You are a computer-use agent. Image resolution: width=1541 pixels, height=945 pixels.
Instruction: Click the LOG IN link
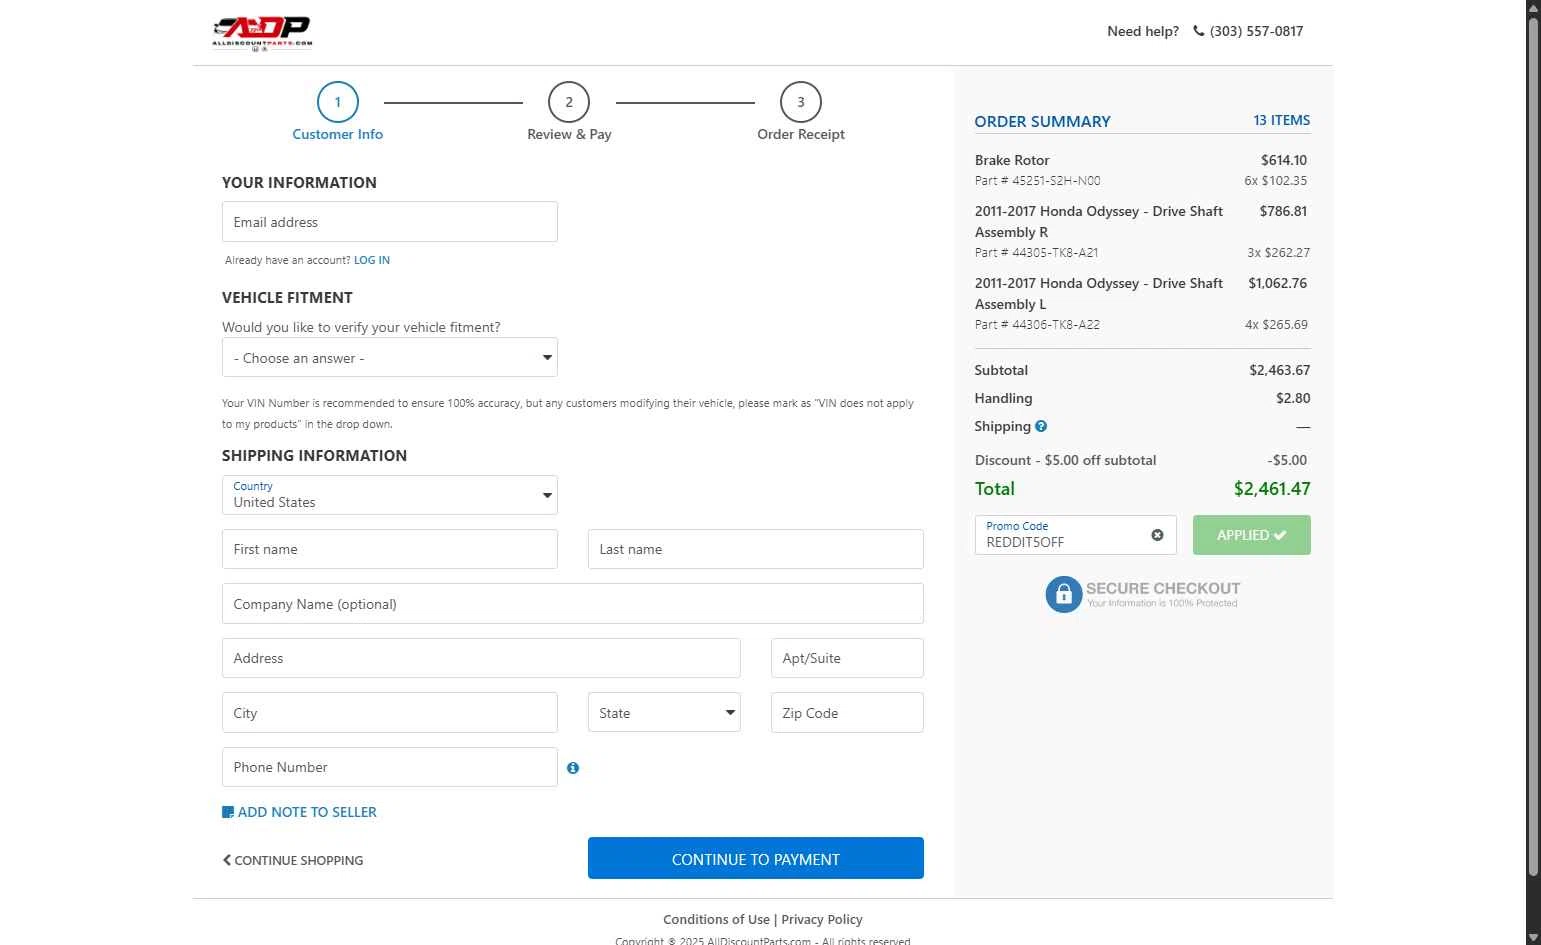click(372, 260)
